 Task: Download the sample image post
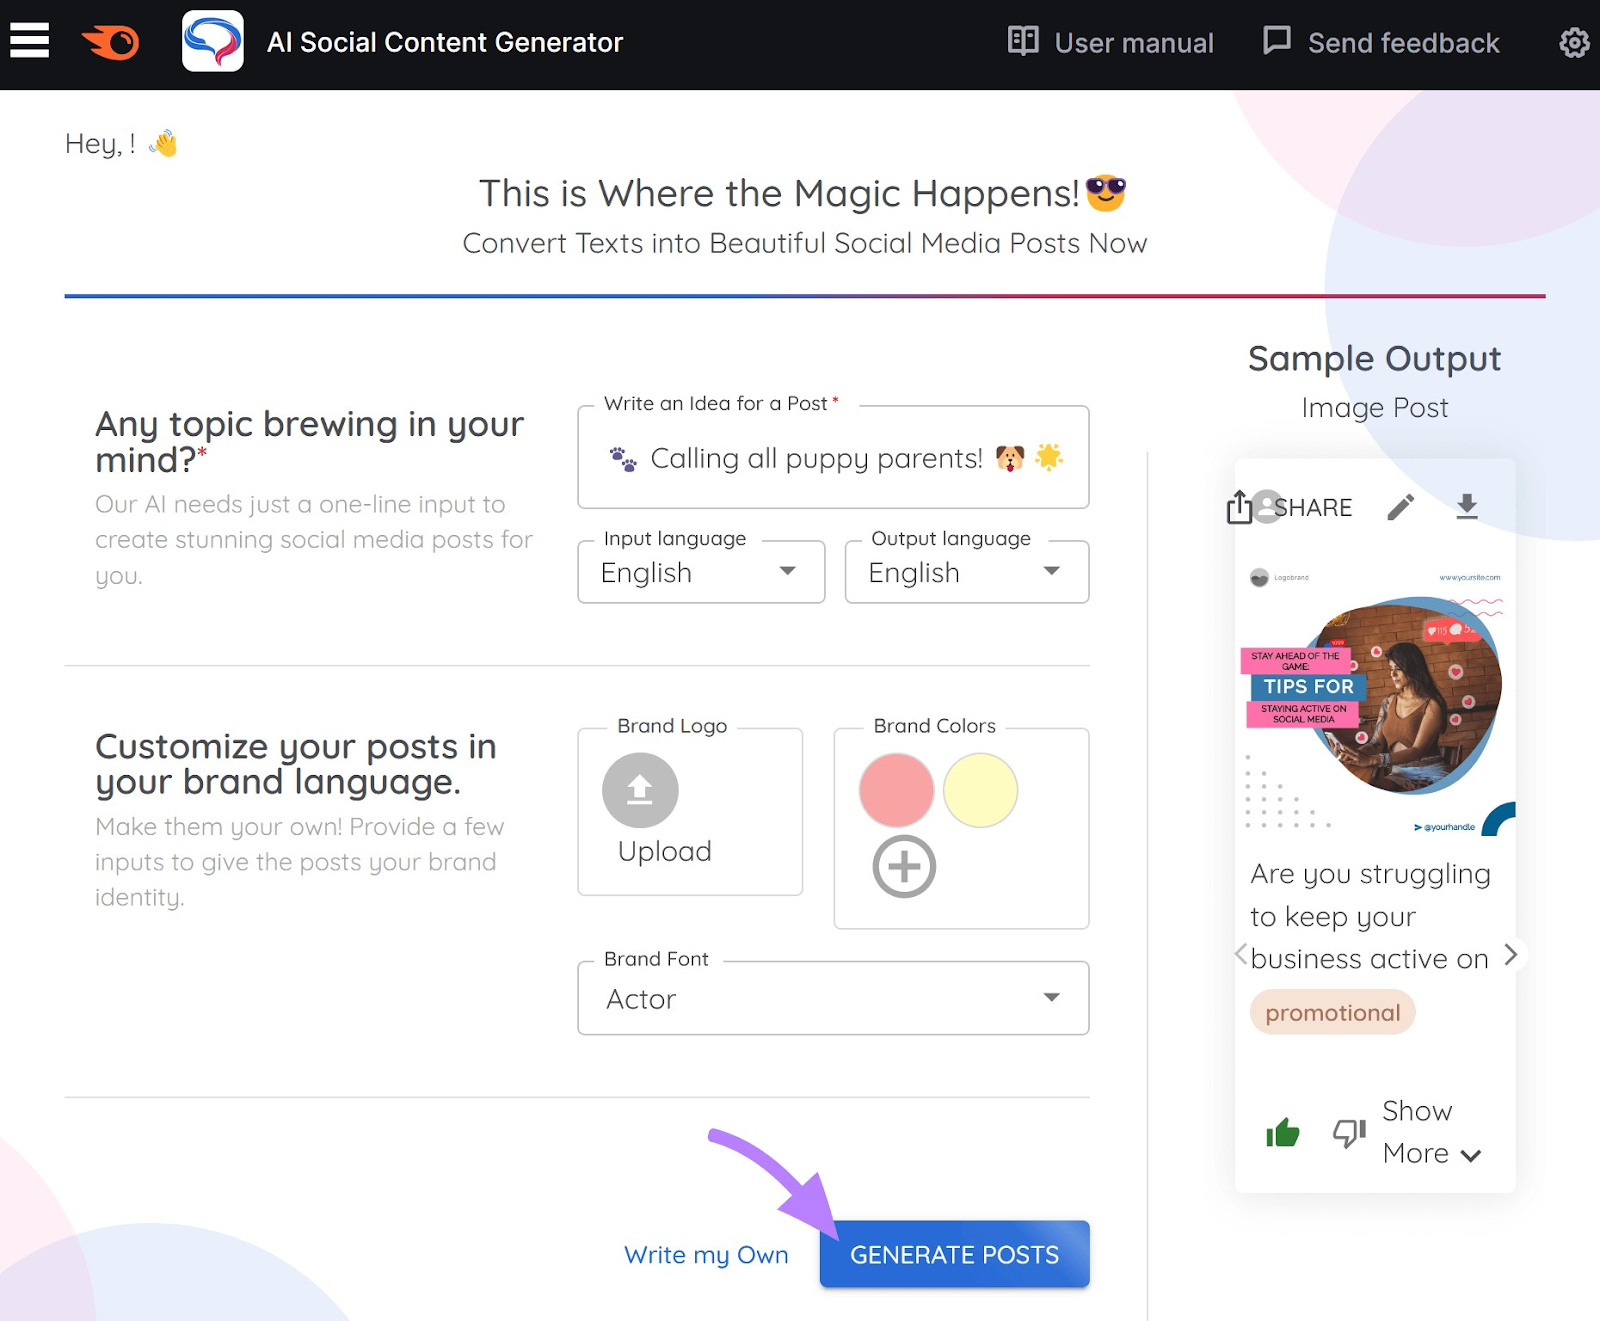pos(1467,507)
